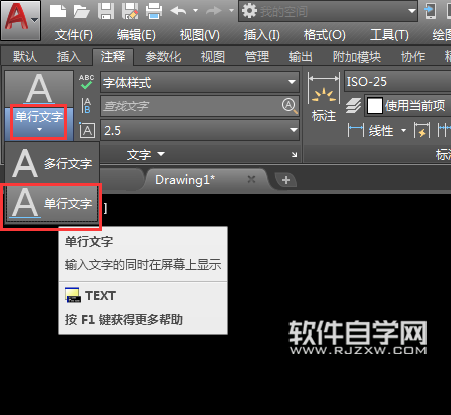Open the ISO-25 dimension style dropdown
This screenshot has height=415, width=451.
397,81
